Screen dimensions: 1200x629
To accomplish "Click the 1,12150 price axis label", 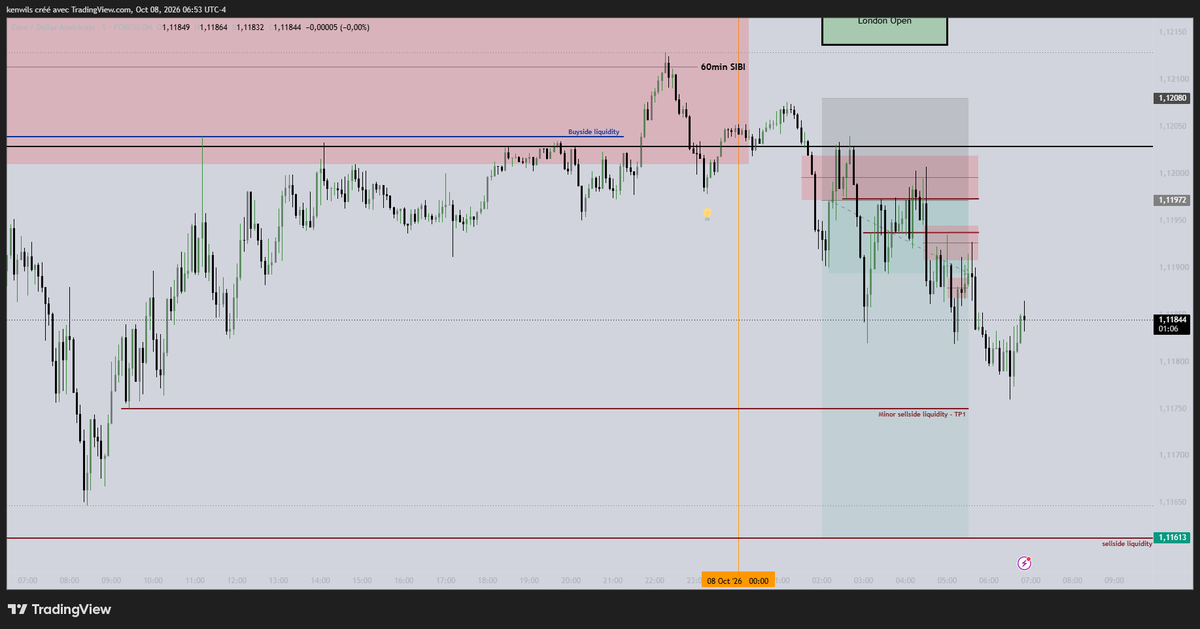I will pyautogui.click(x=1172, y=32).
